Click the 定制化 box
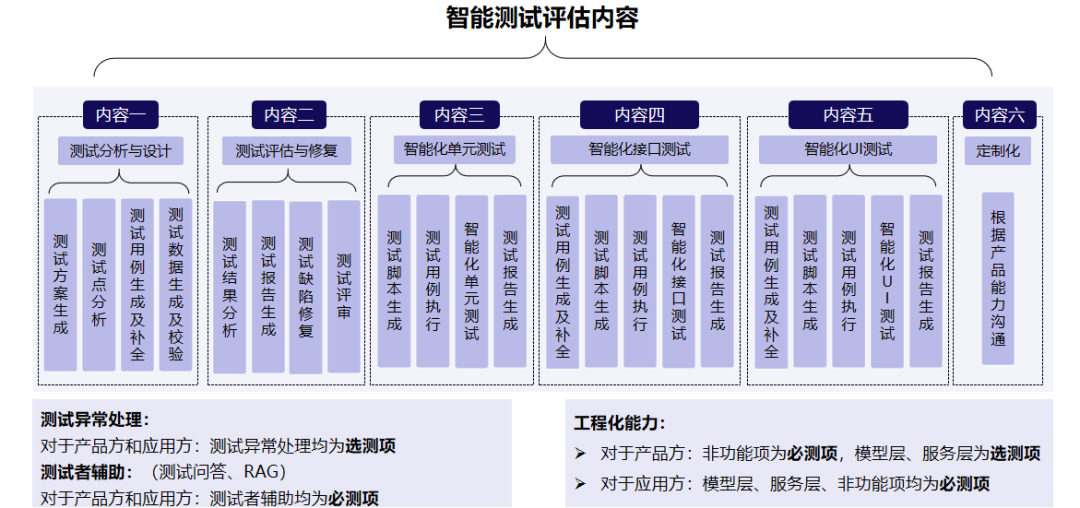1080x508 pixels. tap(998, 151)
